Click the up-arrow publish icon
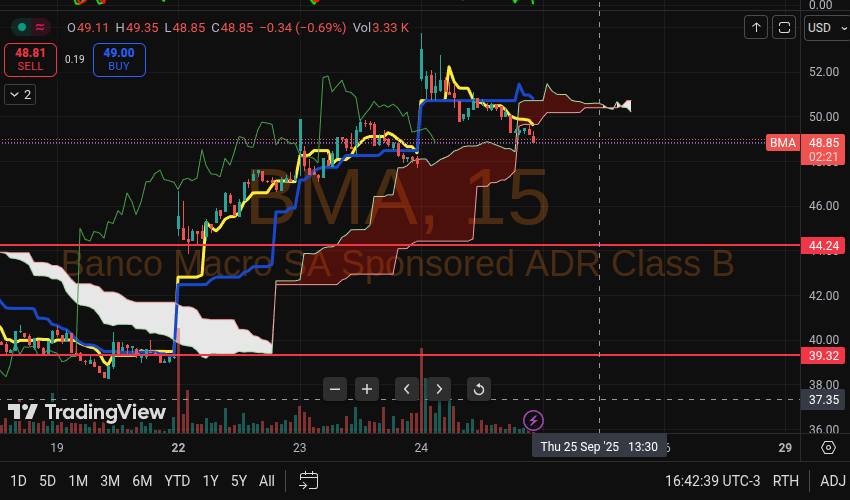Screen dimensions: 850x500 [x=756, y=28]
